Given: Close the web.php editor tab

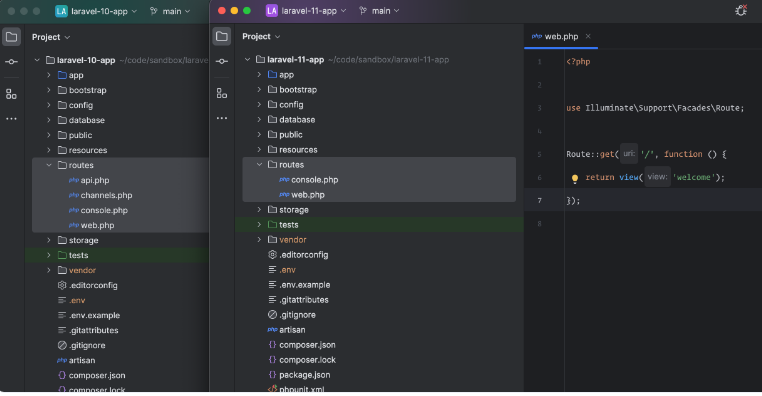Looking at the screenshot, I should click(x=588, y=36).
